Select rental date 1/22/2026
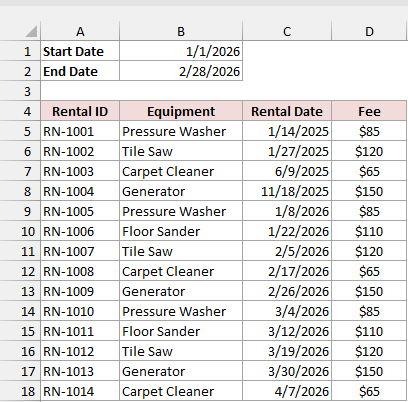Image resolution: width=408 pixels, height=402 pixels. 287,231
